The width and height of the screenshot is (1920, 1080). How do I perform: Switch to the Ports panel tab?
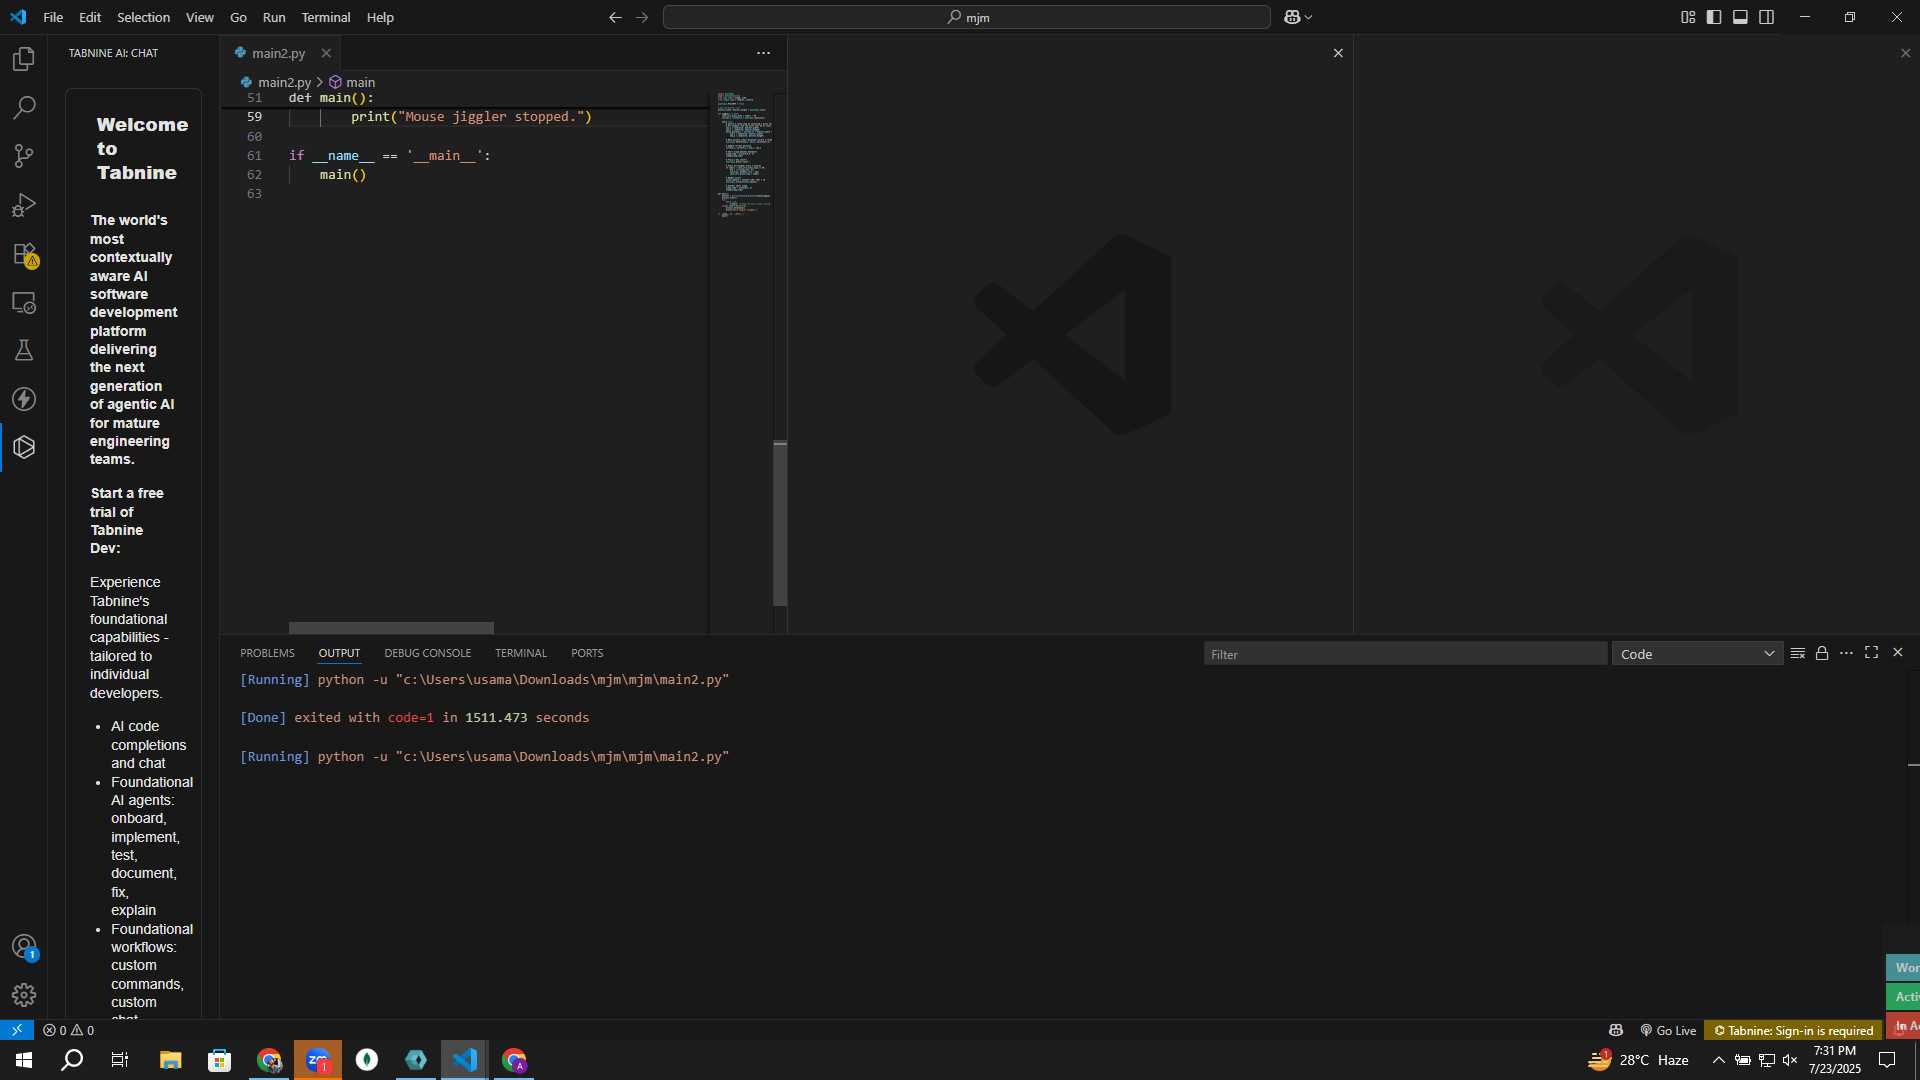[587, 653]
